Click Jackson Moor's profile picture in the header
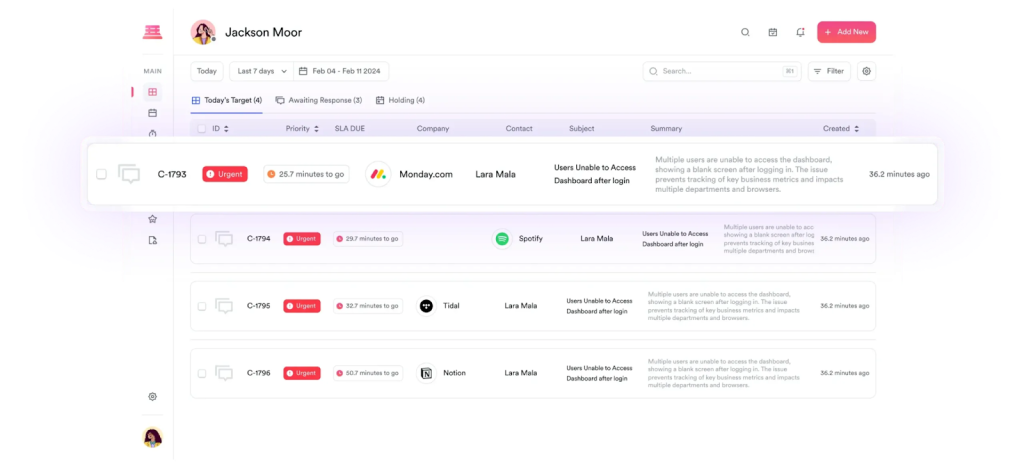1024x469 pixels. [203, 32]
